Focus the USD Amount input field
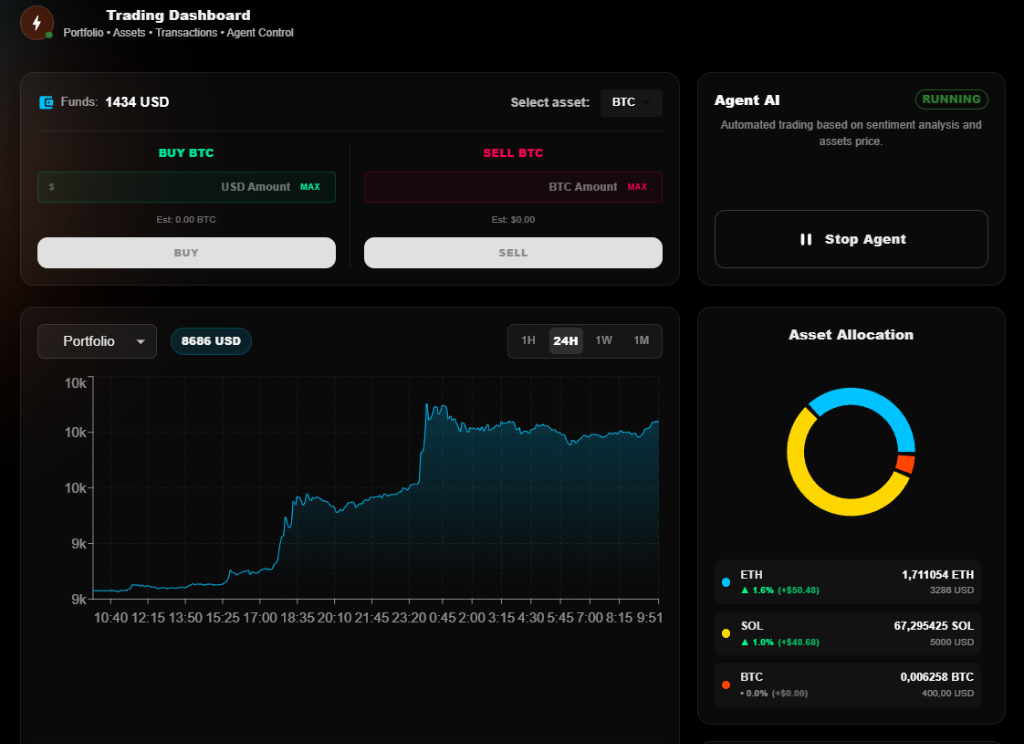 click(186, 187)
